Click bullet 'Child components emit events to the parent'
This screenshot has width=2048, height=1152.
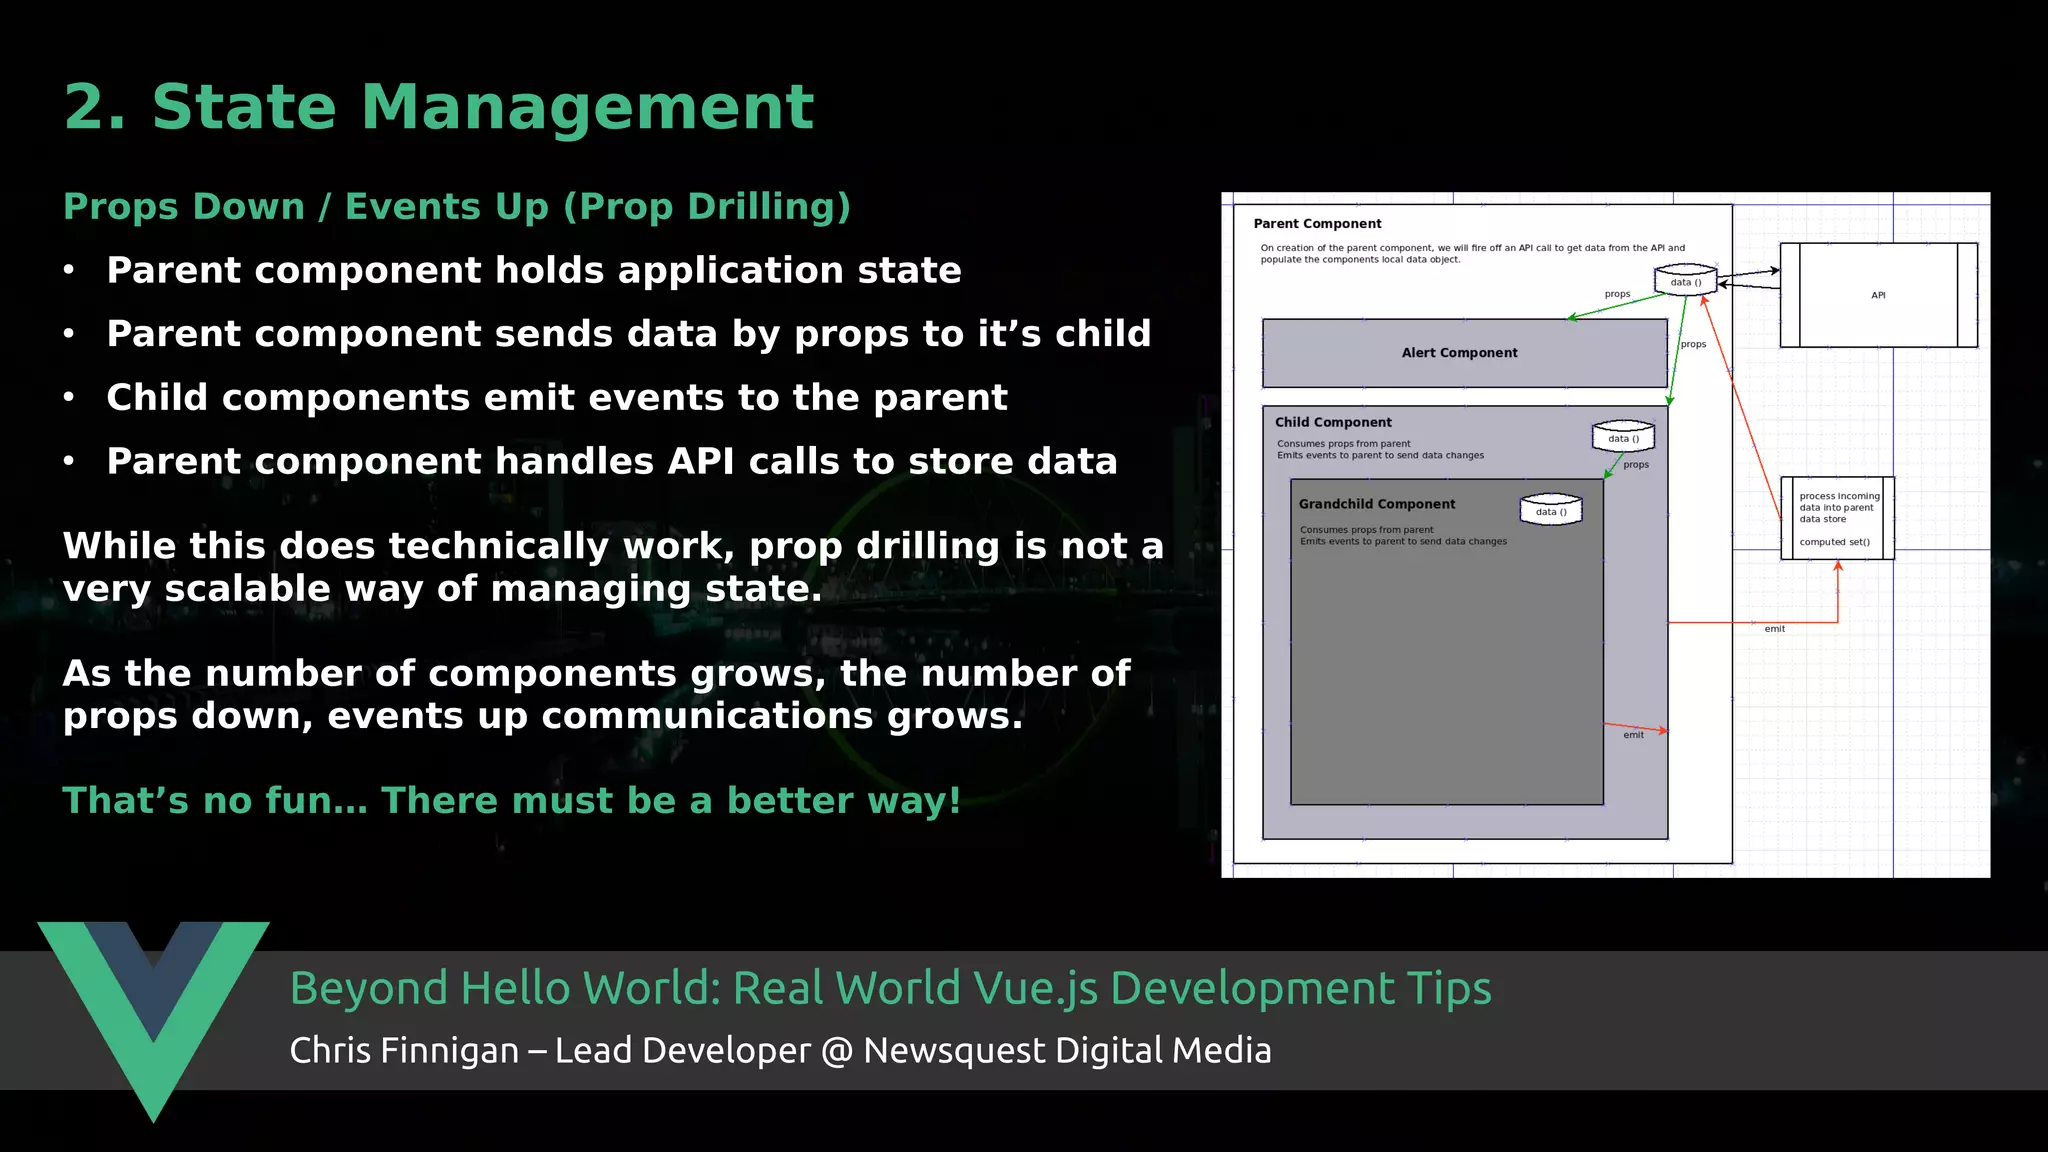click(x=556, y=397)
